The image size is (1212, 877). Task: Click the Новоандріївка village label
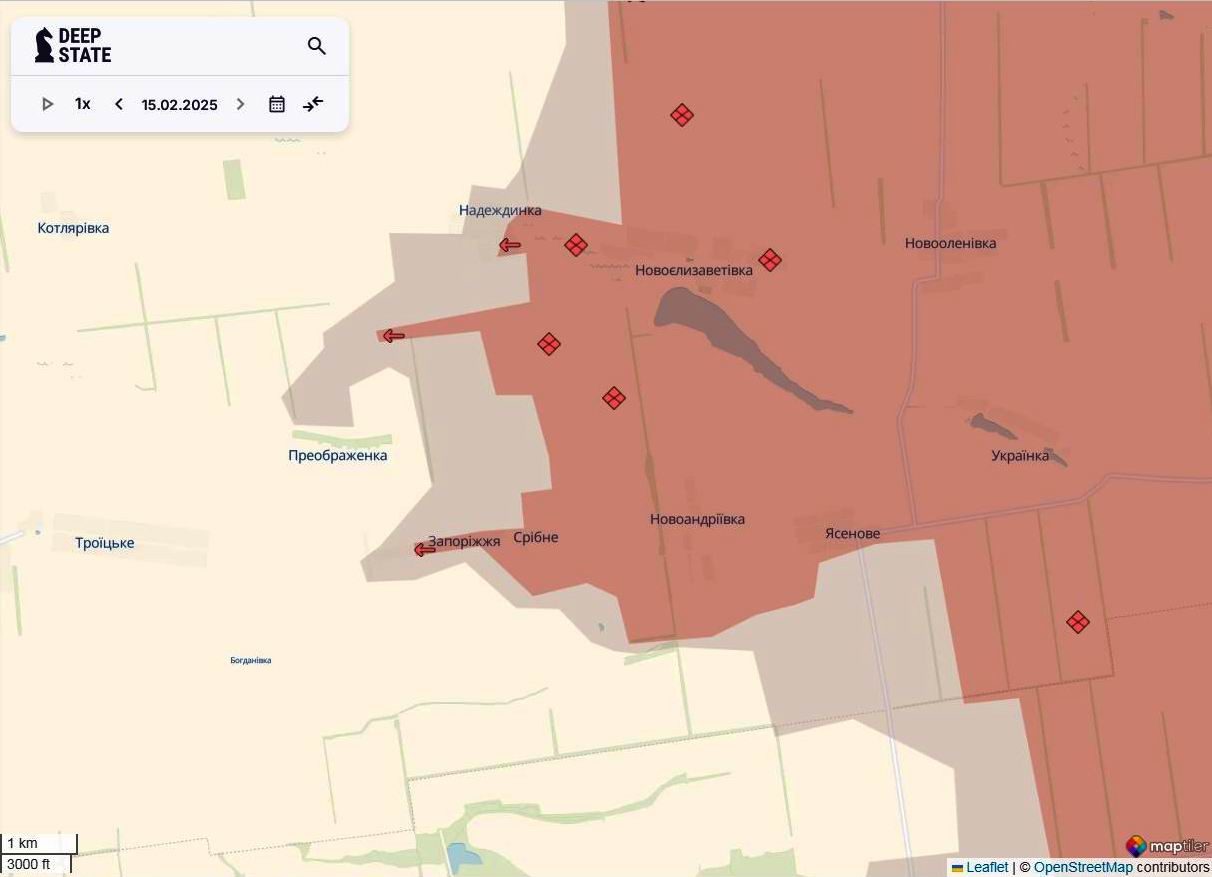click(x=698, y=518)
